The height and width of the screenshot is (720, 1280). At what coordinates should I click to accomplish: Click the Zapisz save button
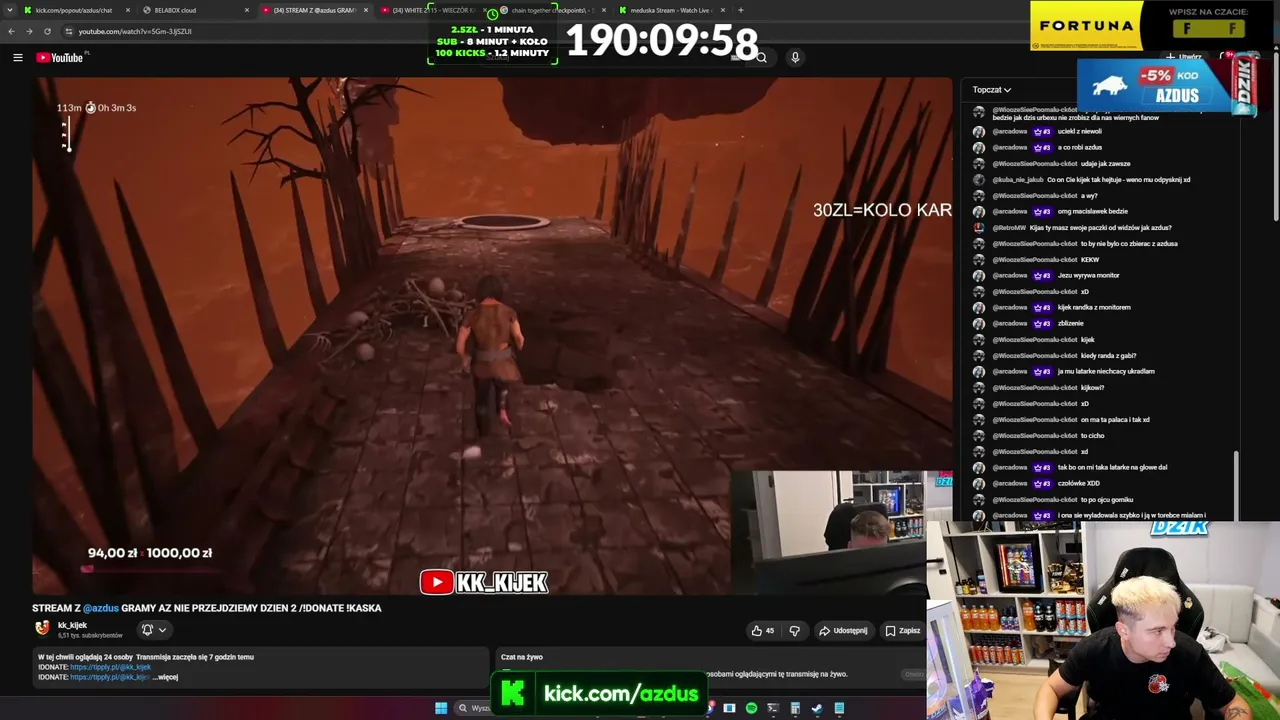pos(902,631)
